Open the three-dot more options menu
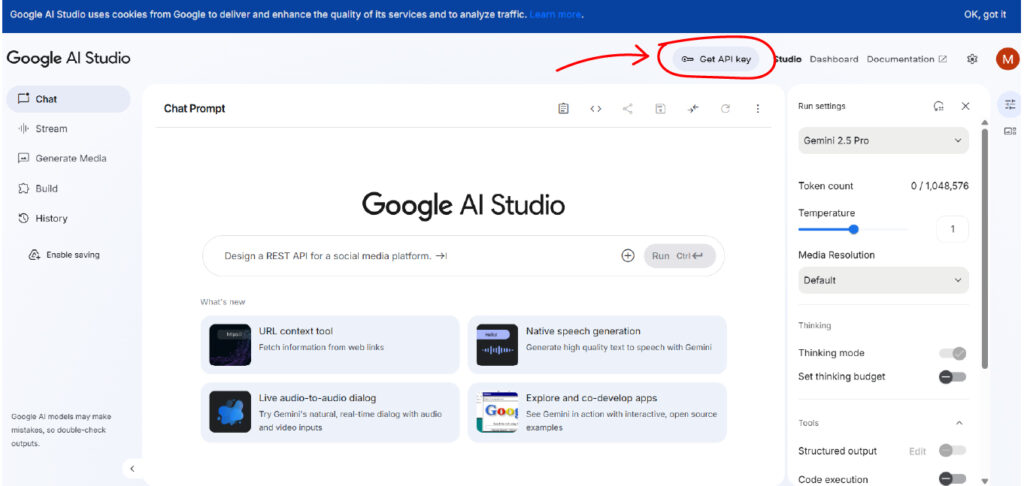1024x486 pixels. [x=757, y=109]
